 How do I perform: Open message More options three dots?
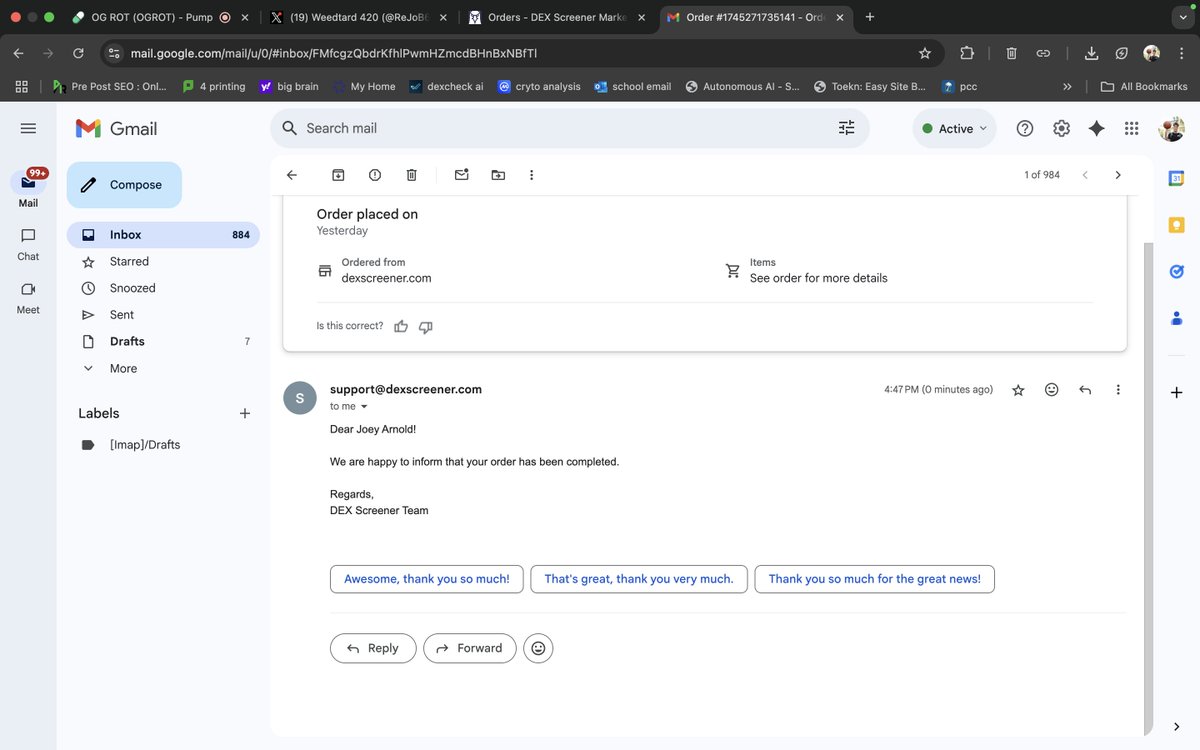point(1118,390)
